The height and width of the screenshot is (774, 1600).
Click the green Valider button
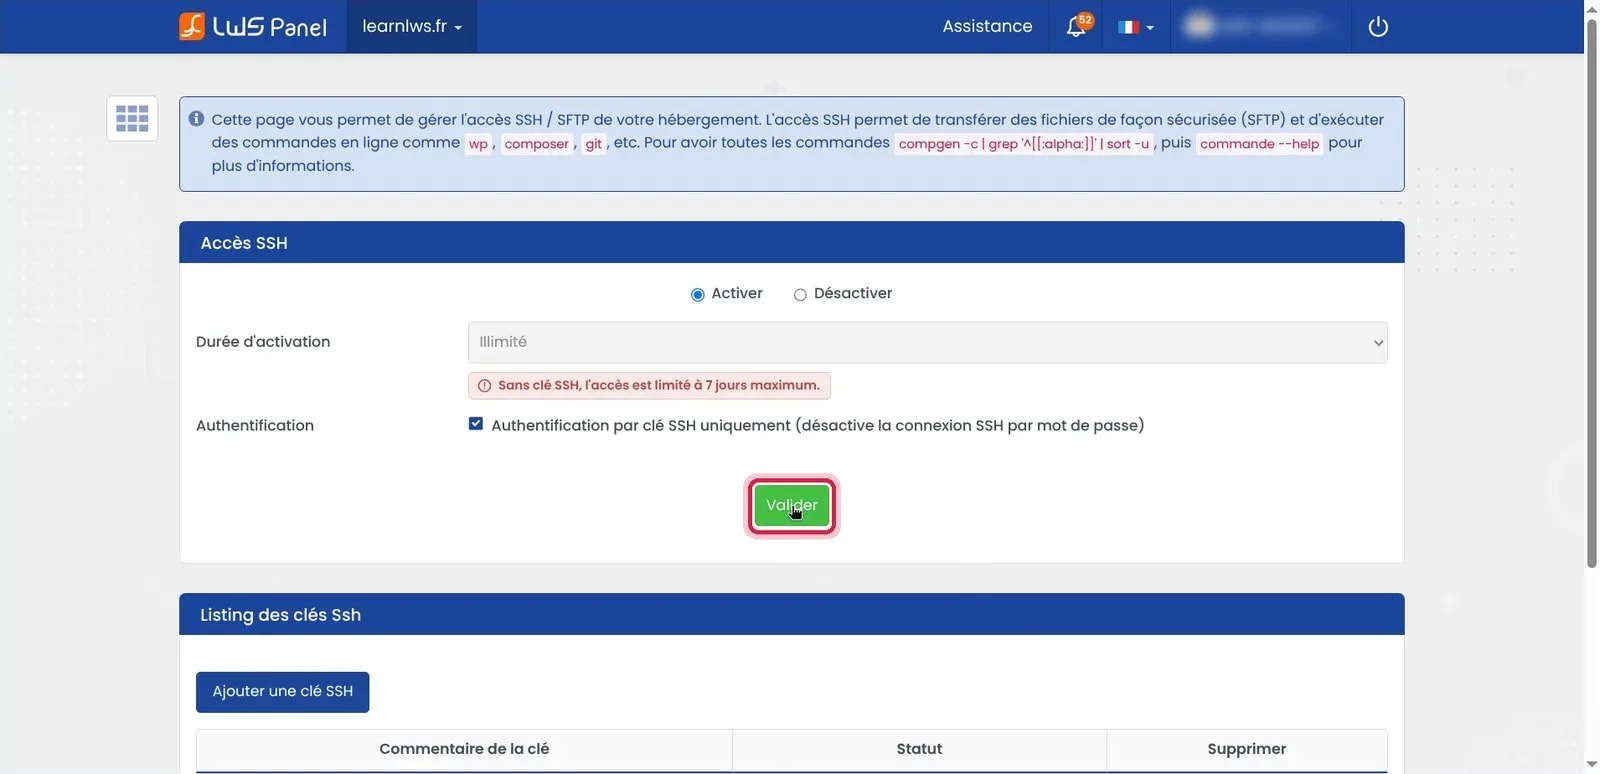(x=792, y=506)
